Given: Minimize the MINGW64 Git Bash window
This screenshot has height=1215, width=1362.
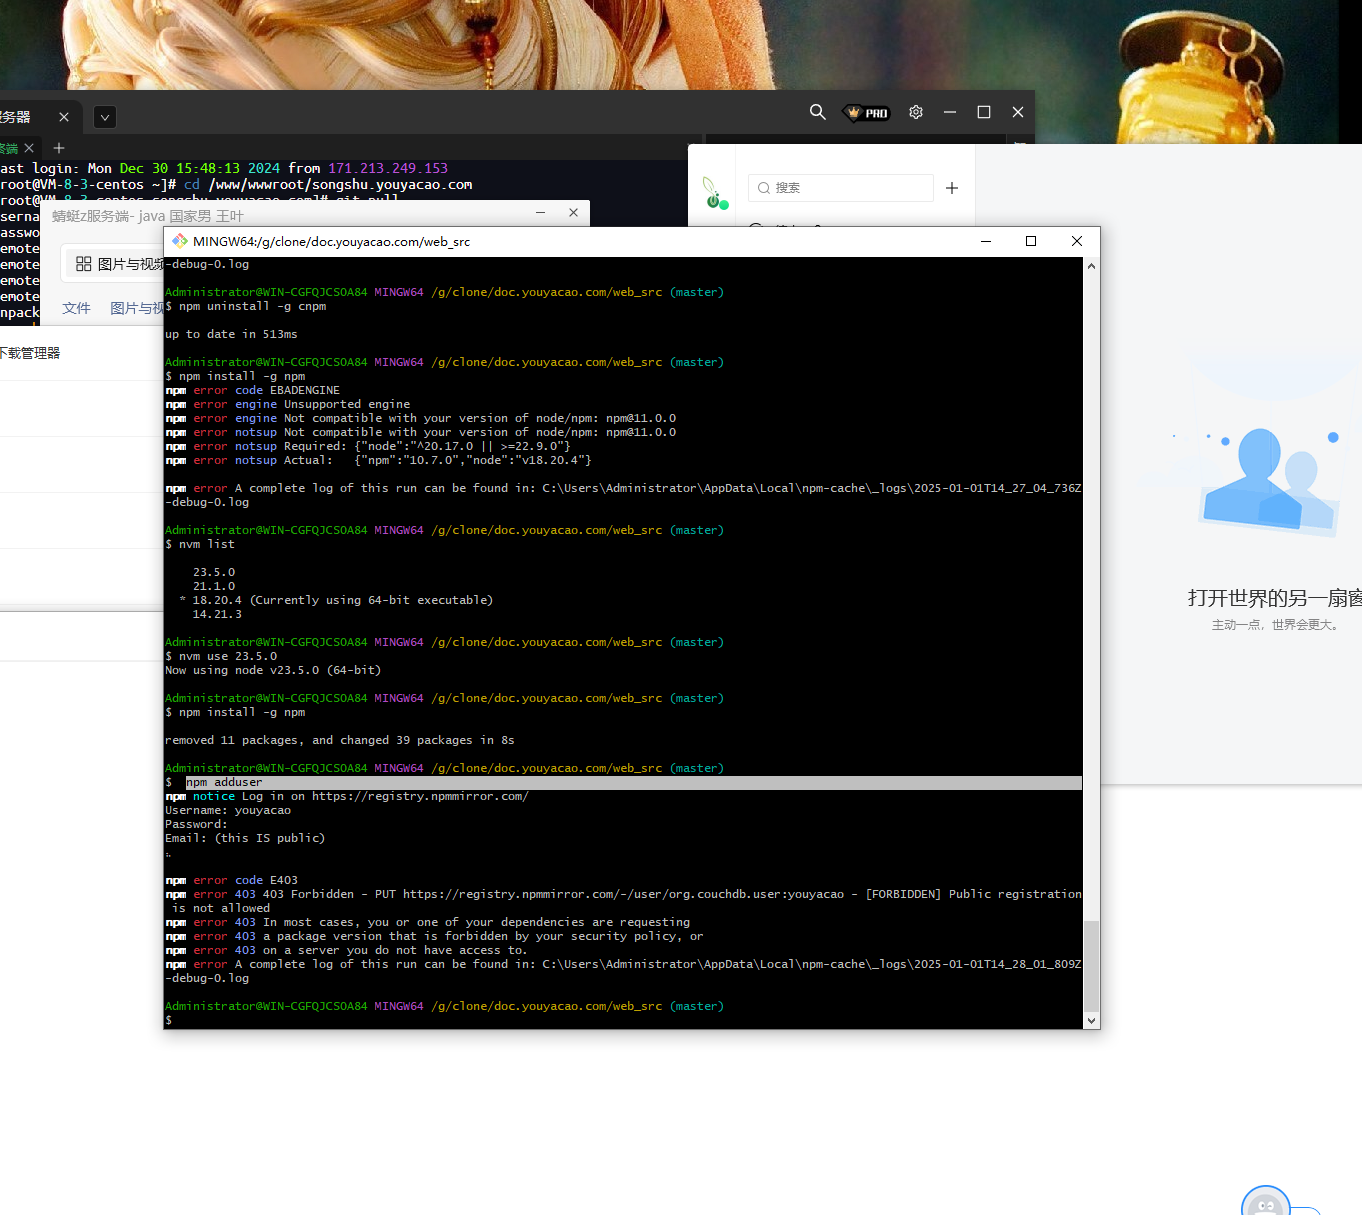Looking at the screenshot, I should 986,241.
